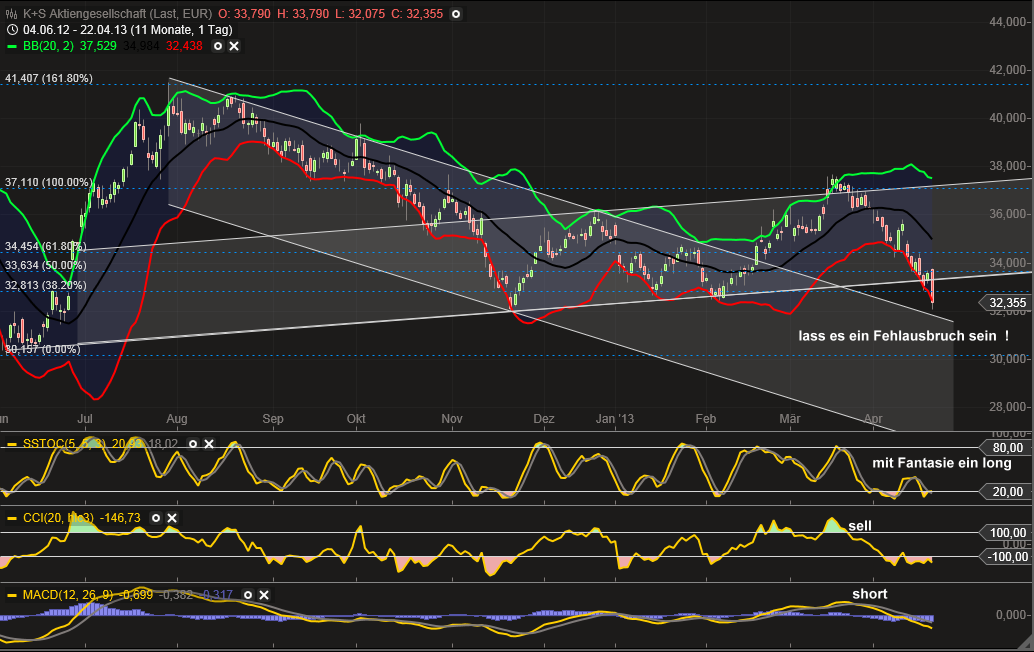Click the 34,454 (61.80%) Fibonacci label

pyautogui.click(x=46, y=247)
